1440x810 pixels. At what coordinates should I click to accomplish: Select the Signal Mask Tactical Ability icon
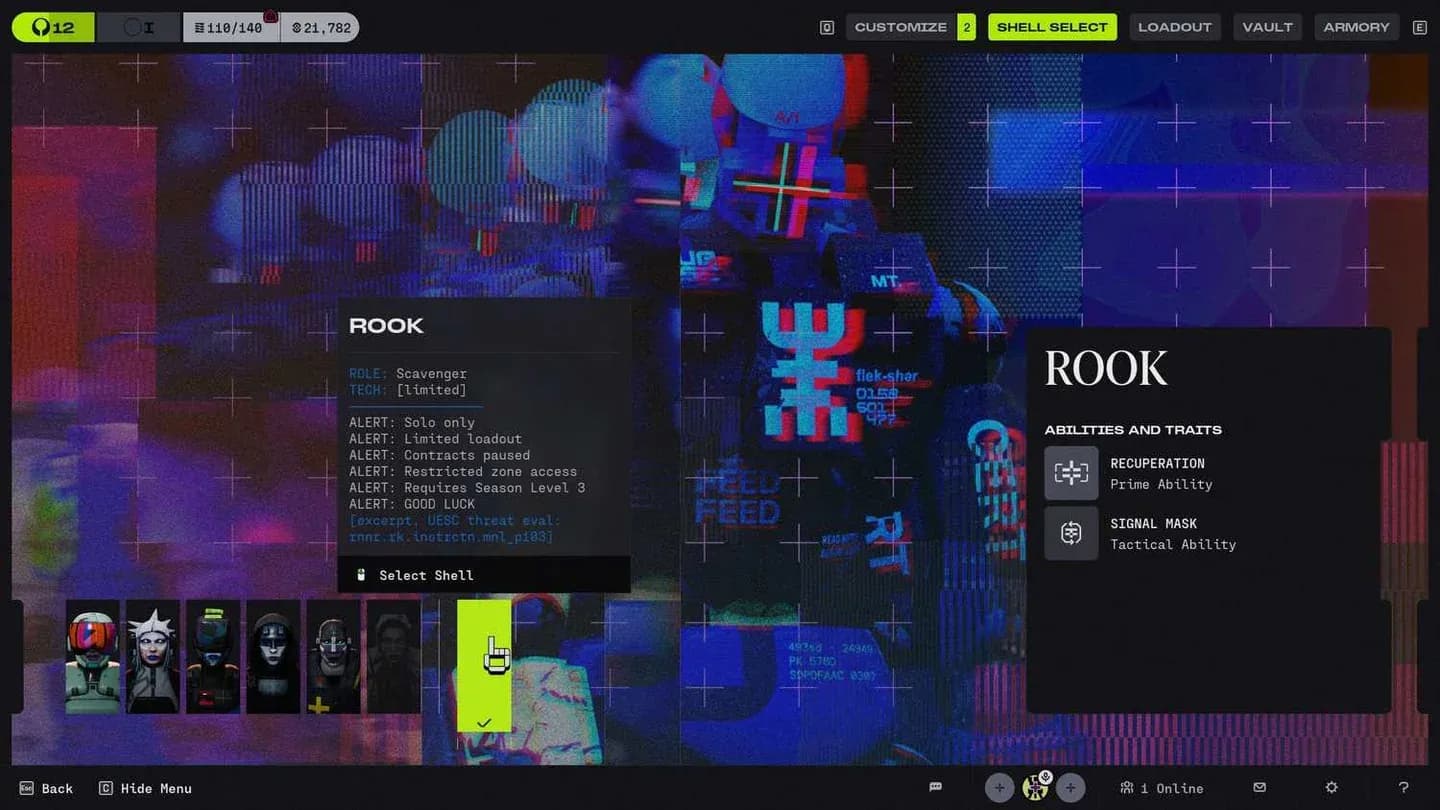[1071, 533]
